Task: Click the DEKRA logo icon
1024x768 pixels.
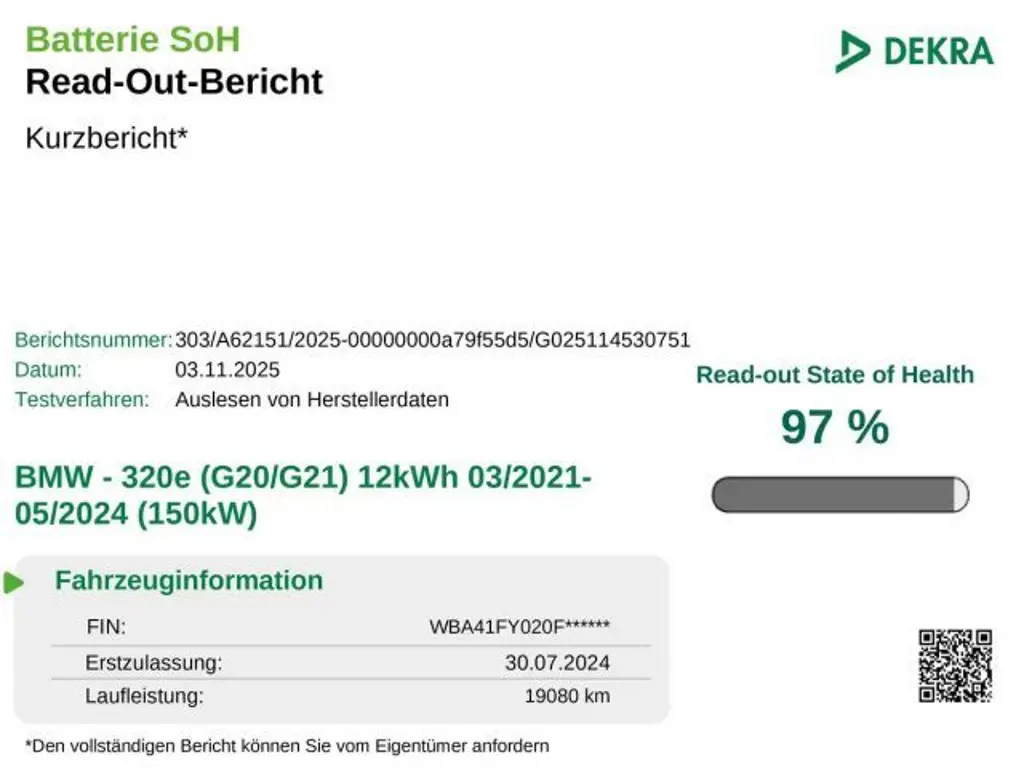Action: pyautogui.click(x=853, y=51)
